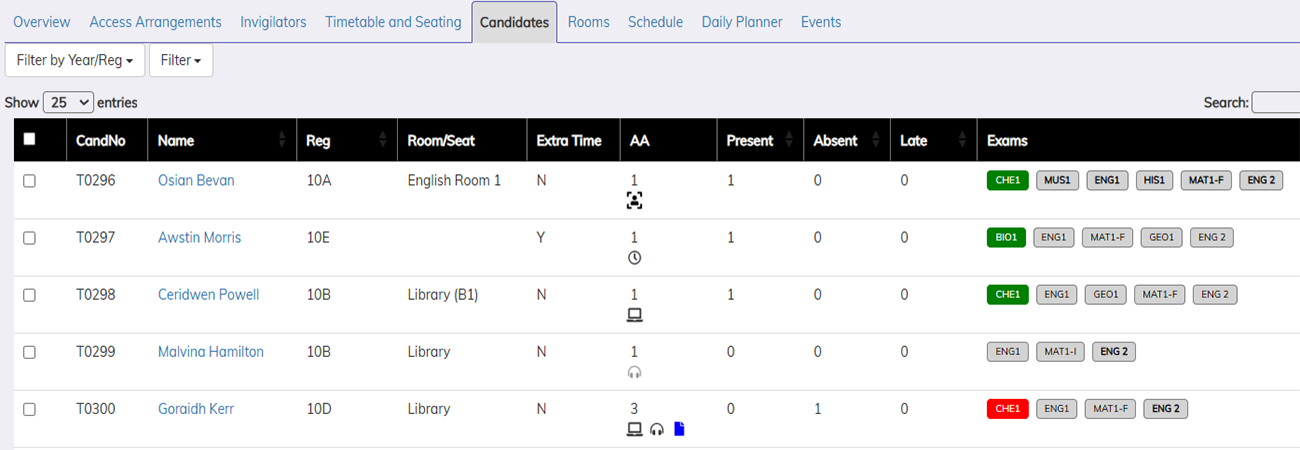This screenshot has width=1300, height=450.
Task: Select the checkbox for Goraidh Kerr's row
Action: [x=29, y=409]
